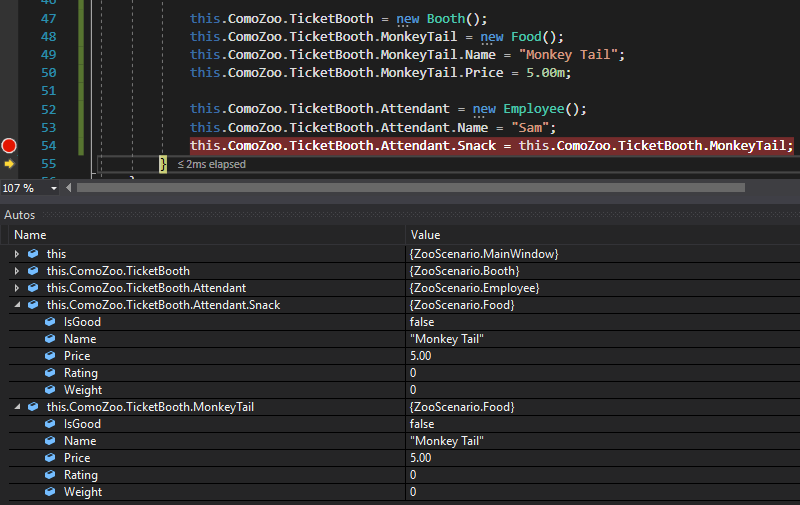Click the red breakpoint on line 54
The image size is (800, 505).
(10, 146)
